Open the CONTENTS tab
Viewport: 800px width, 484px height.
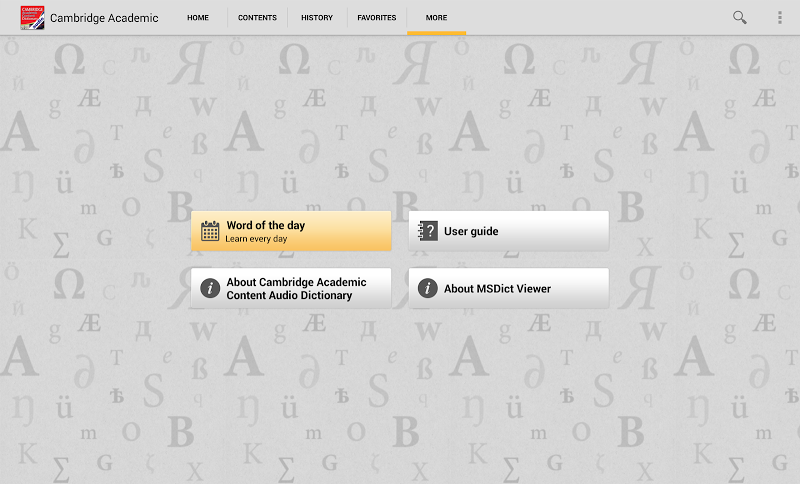click(x=257, y=18)
